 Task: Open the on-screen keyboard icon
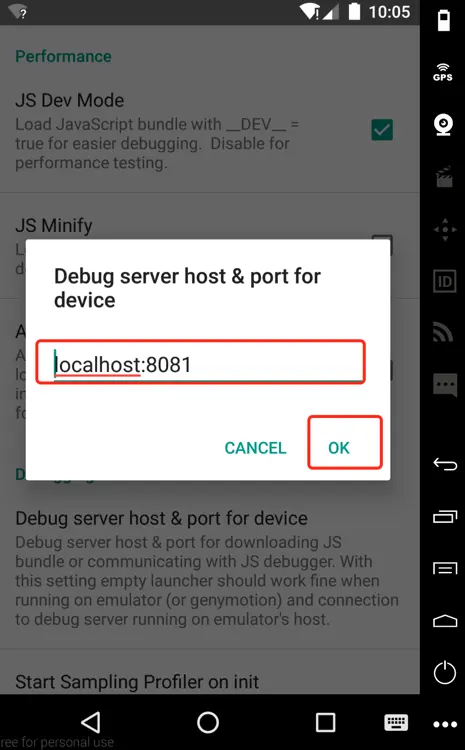pos(397,722)
